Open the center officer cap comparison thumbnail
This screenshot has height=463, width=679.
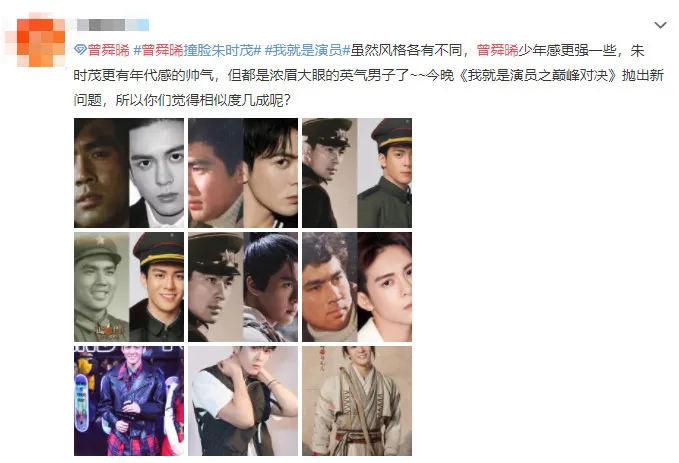243,287
